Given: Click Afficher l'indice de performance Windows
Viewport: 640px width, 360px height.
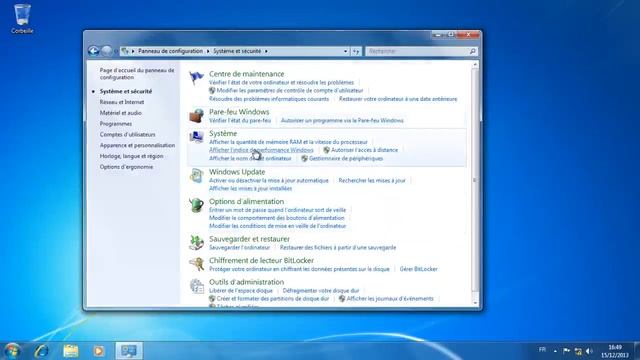Looking at the screenshot, I should point(261,150).
